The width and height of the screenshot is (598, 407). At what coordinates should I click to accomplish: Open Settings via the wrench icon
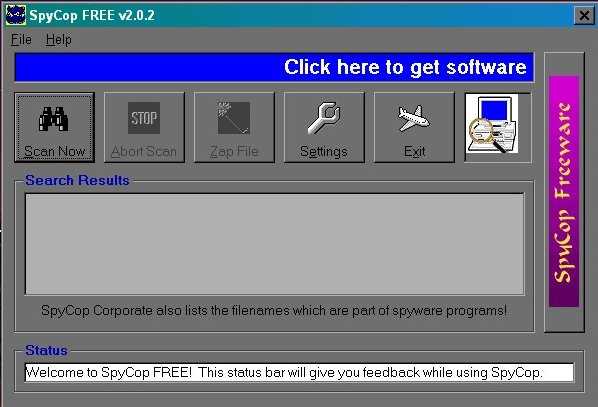click(x=324, y=118)
